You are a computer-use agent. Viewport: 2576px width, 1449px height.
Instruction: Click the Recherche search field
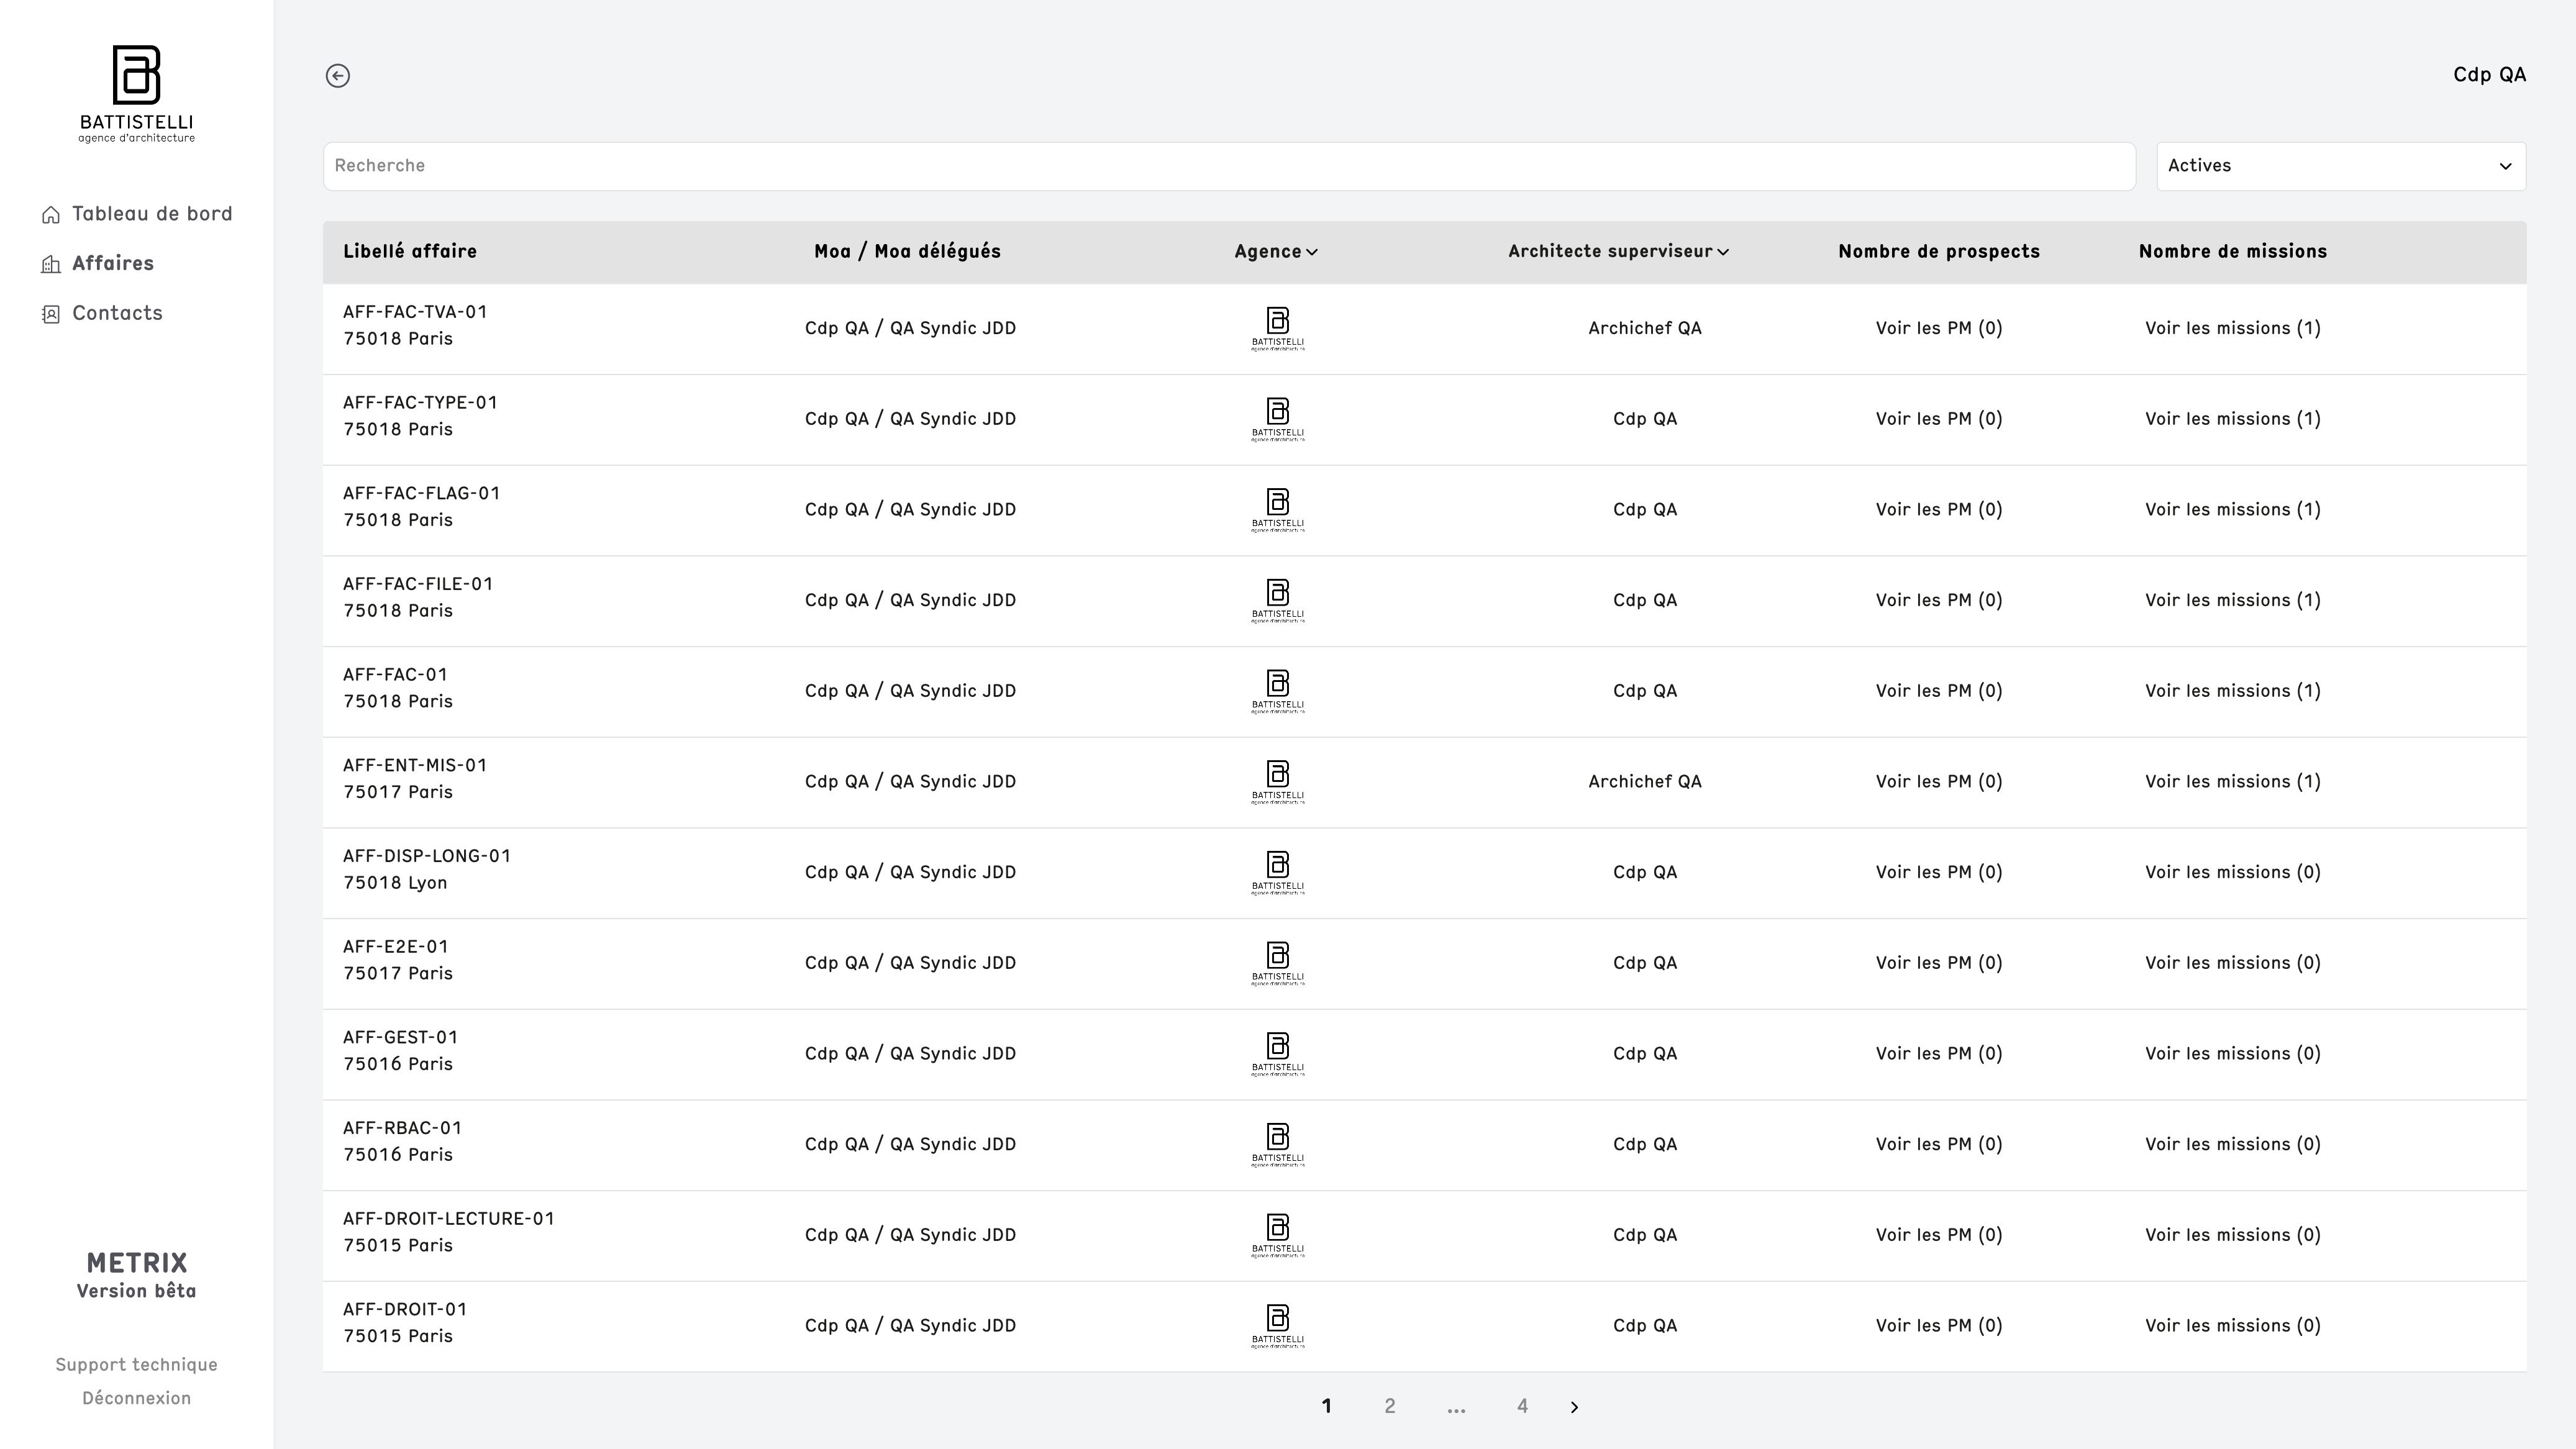pyautogui.click(x=1229, y=166)
